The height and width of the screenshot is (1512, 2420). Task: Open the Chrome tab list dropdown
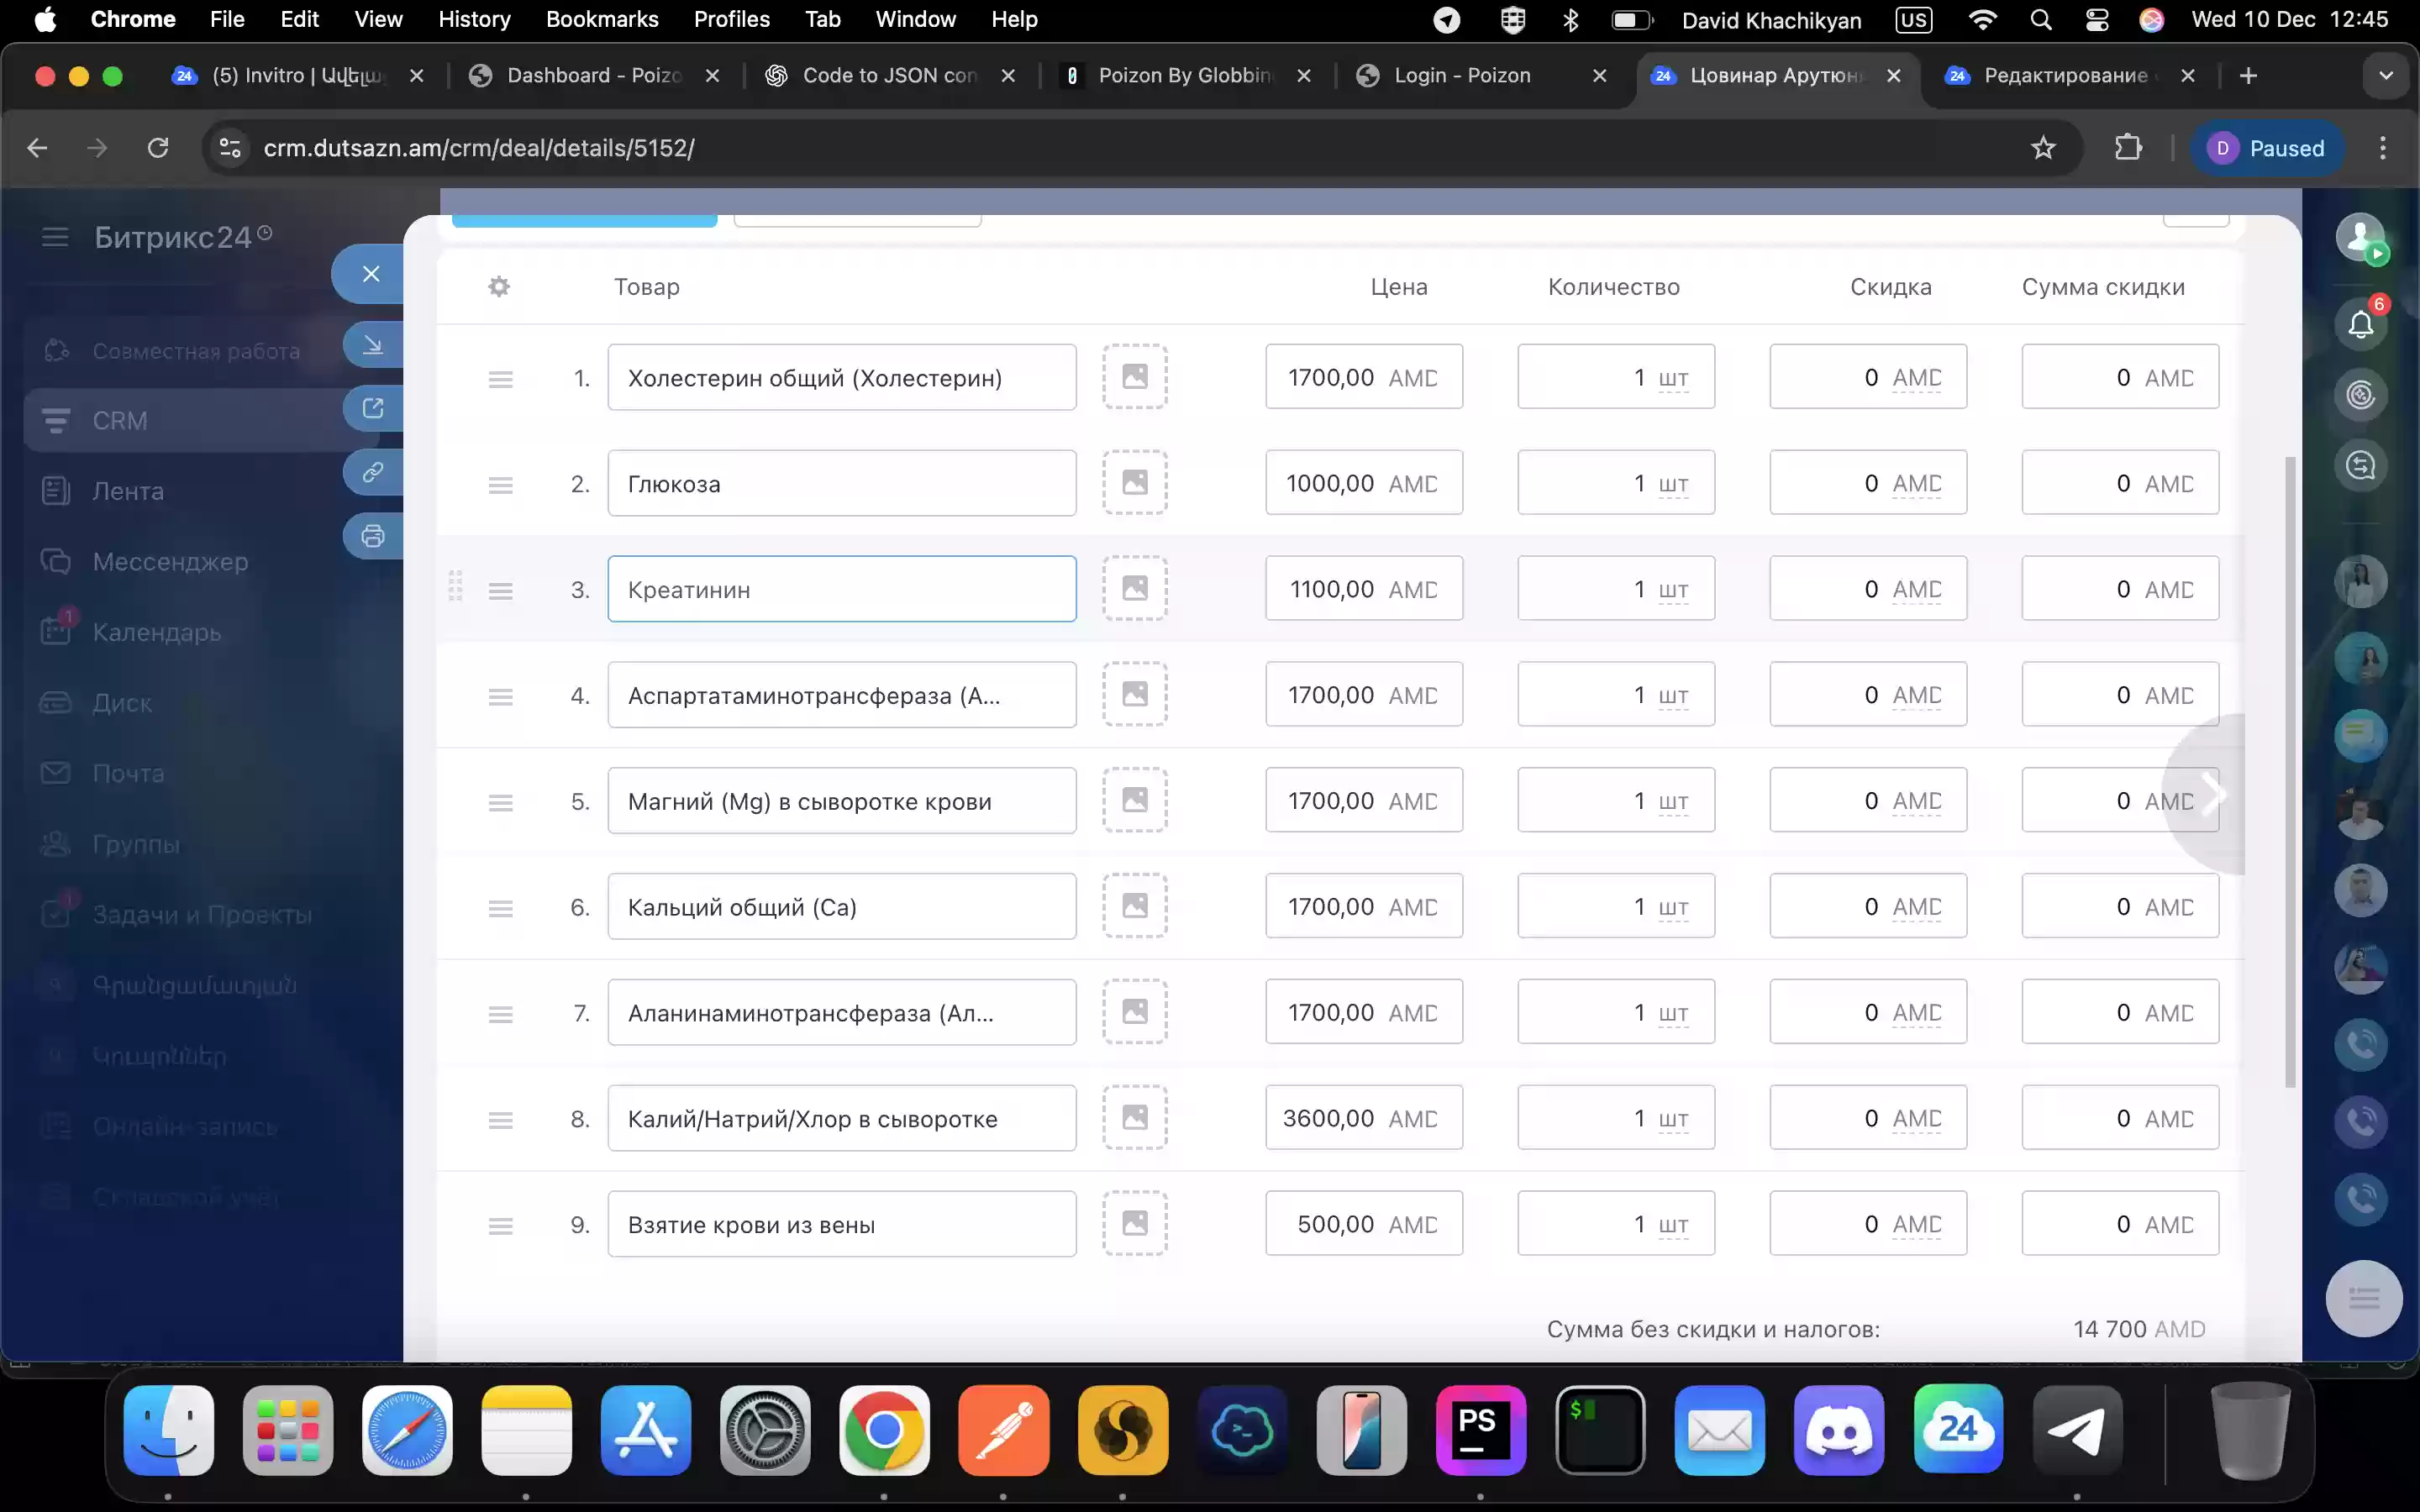(x=2386, y=76)
